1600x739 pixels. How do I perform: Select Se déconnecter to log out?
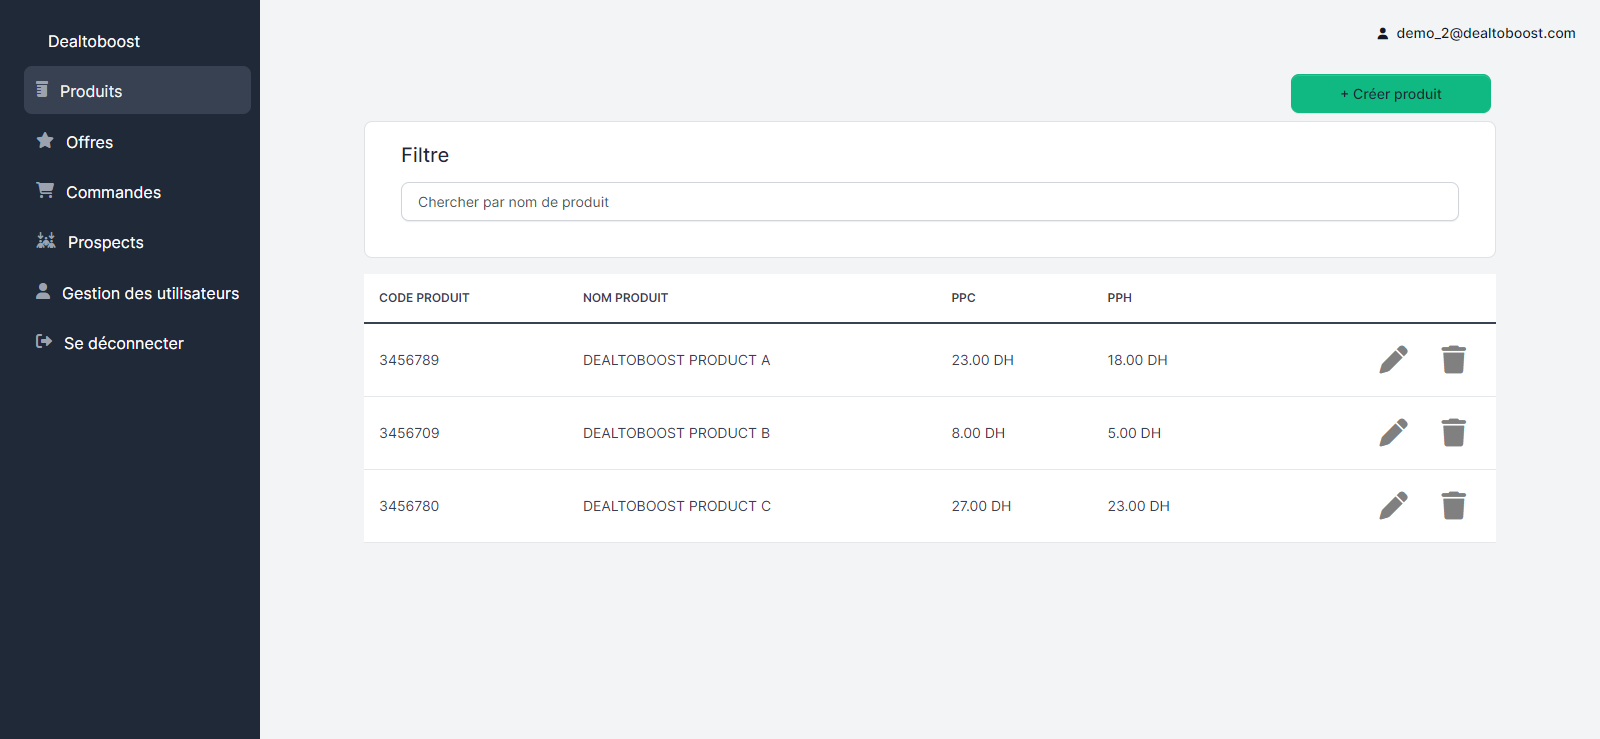(124, 343)
